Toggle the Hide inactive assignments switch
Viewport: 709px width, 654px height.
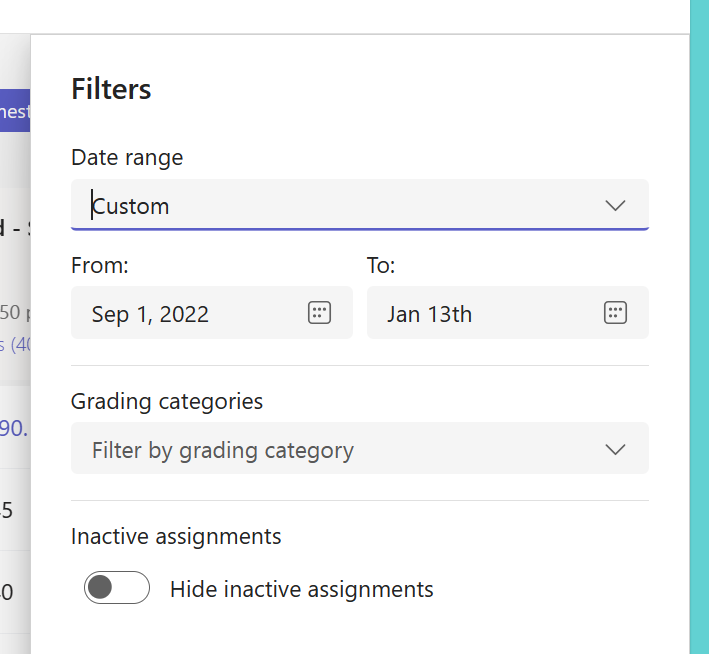click(x=116, y=588)
